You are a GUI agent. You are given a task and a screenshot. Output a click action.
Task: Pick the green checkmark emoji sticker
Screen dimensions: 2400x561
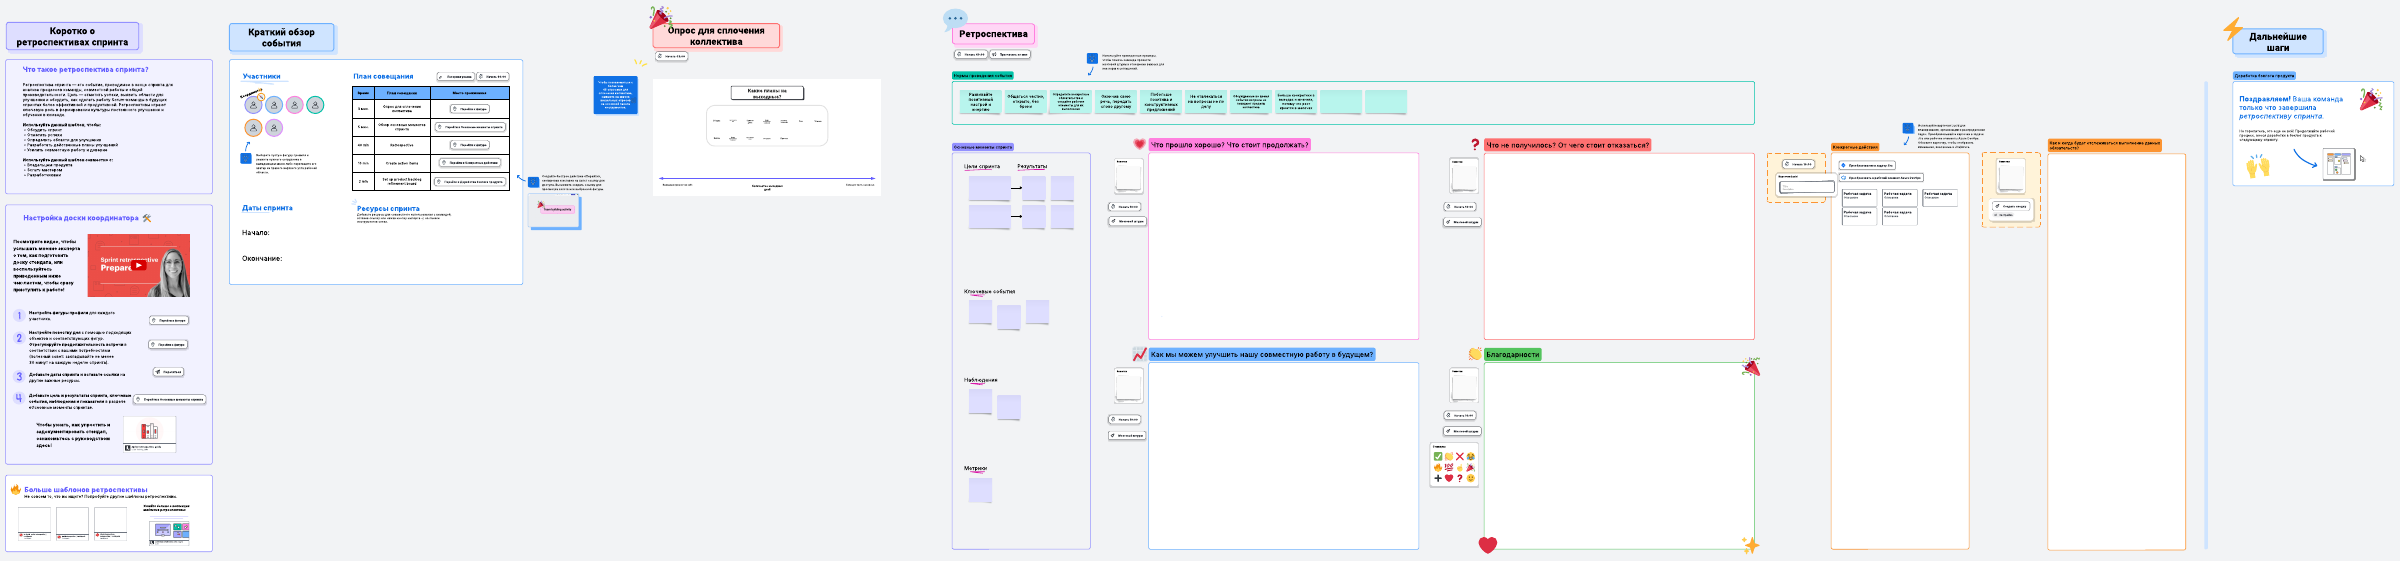pos(1438,456)
